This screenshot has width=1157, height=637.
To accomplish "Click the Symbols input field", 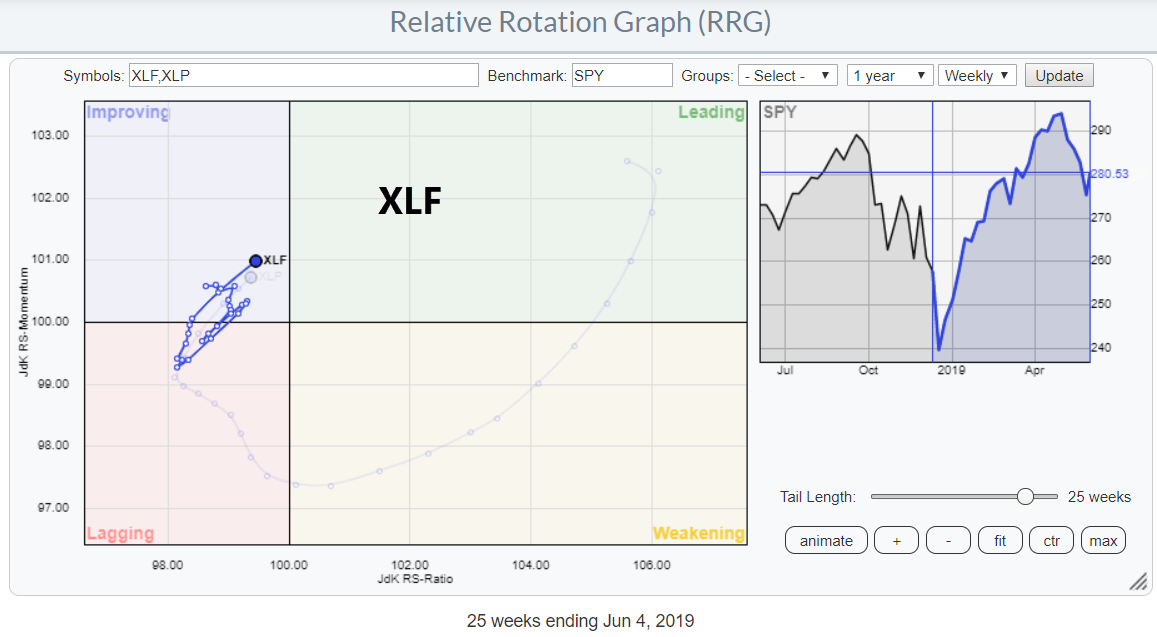I will pos(303,76).
